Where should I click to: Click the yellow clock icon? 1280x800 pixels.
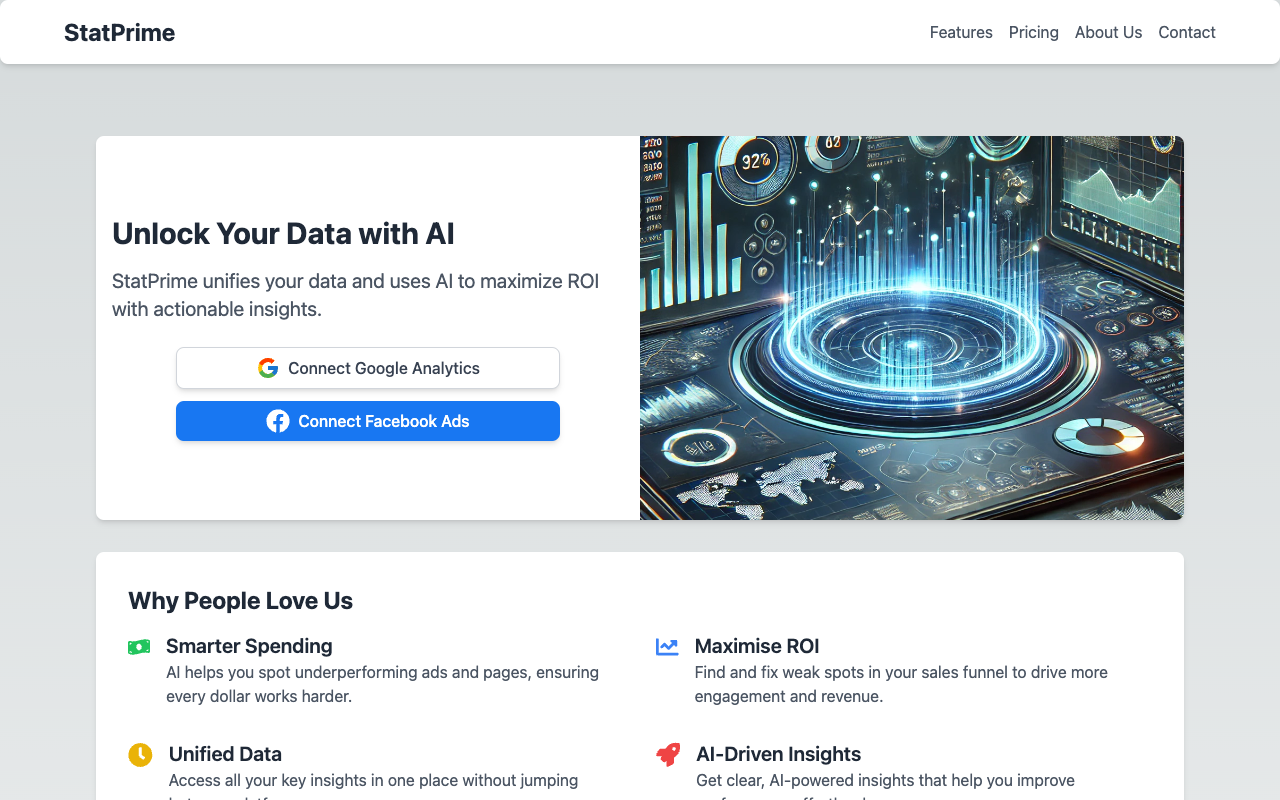(140, 755)
